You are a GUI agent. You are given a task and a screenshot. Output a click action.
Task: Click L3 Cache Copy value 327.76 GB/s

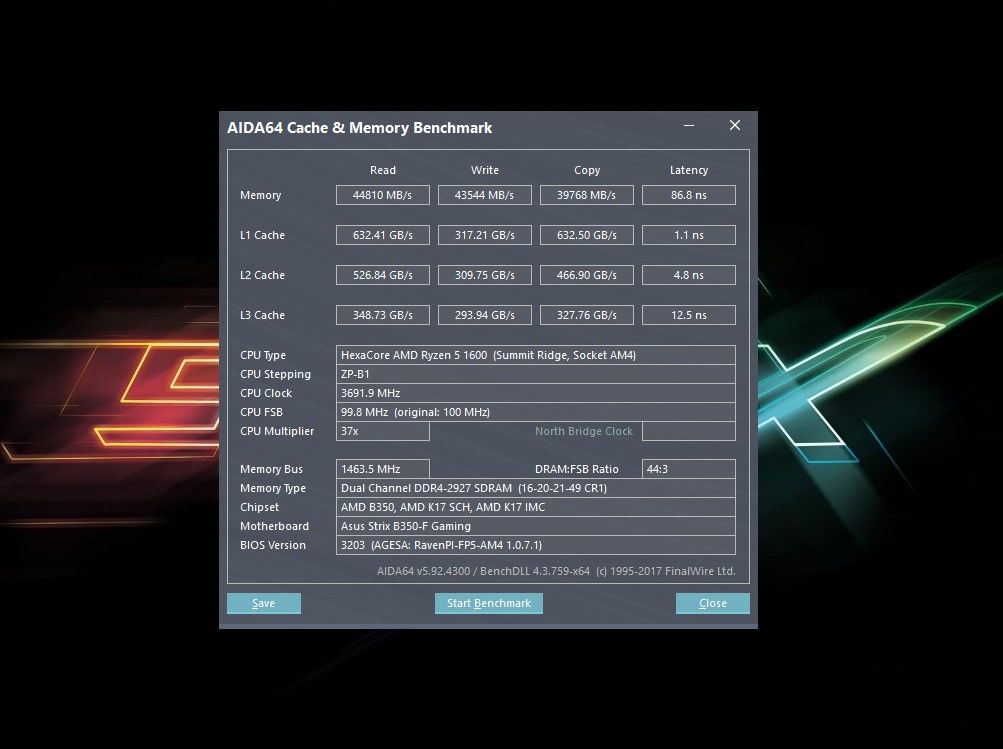pyautogui.click(x=587, y=315)
